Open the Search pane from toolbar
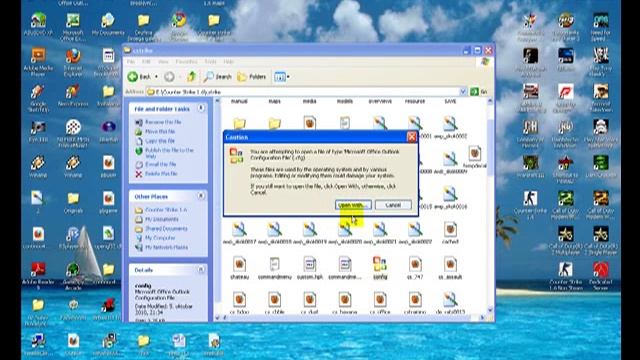Viewport: 640px width, 360px height. click(x=218, y=76)
